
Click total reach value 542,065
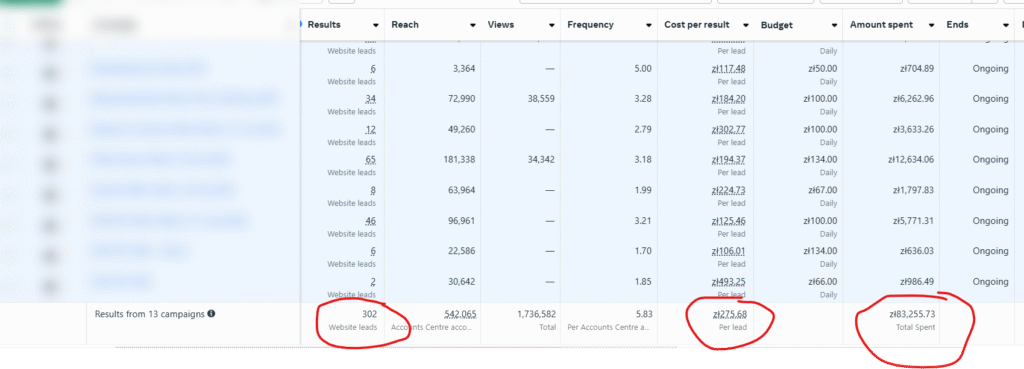460,314
